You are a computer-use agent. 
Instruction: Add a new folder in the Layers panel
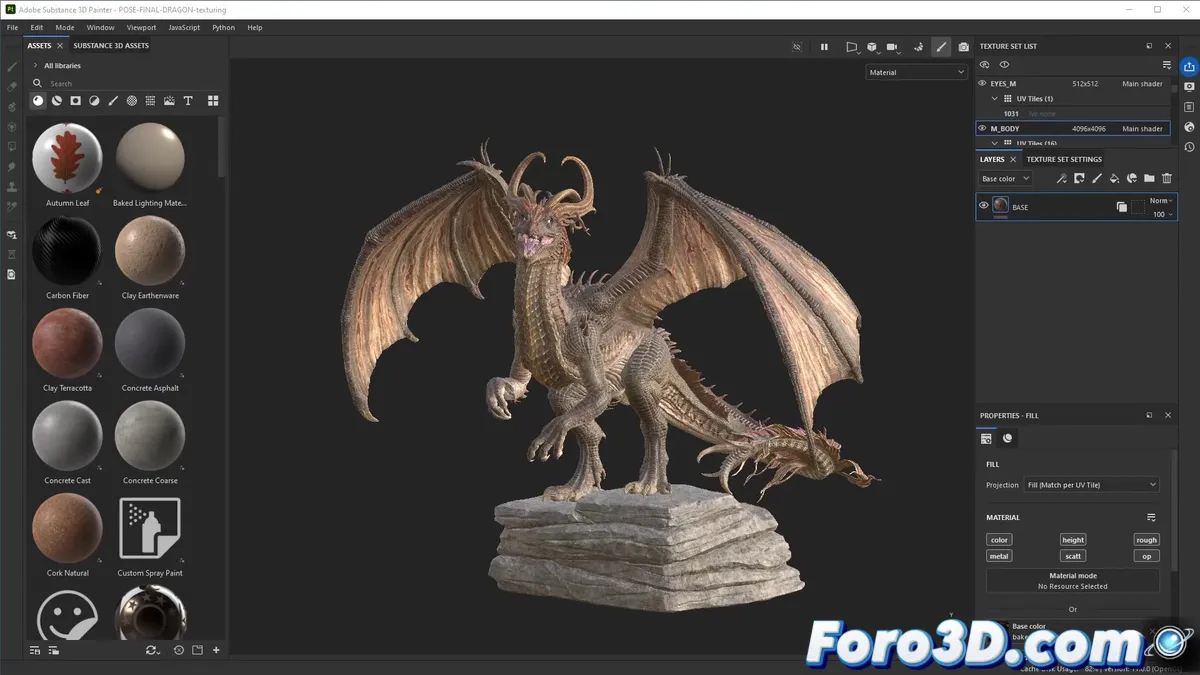1147,178
